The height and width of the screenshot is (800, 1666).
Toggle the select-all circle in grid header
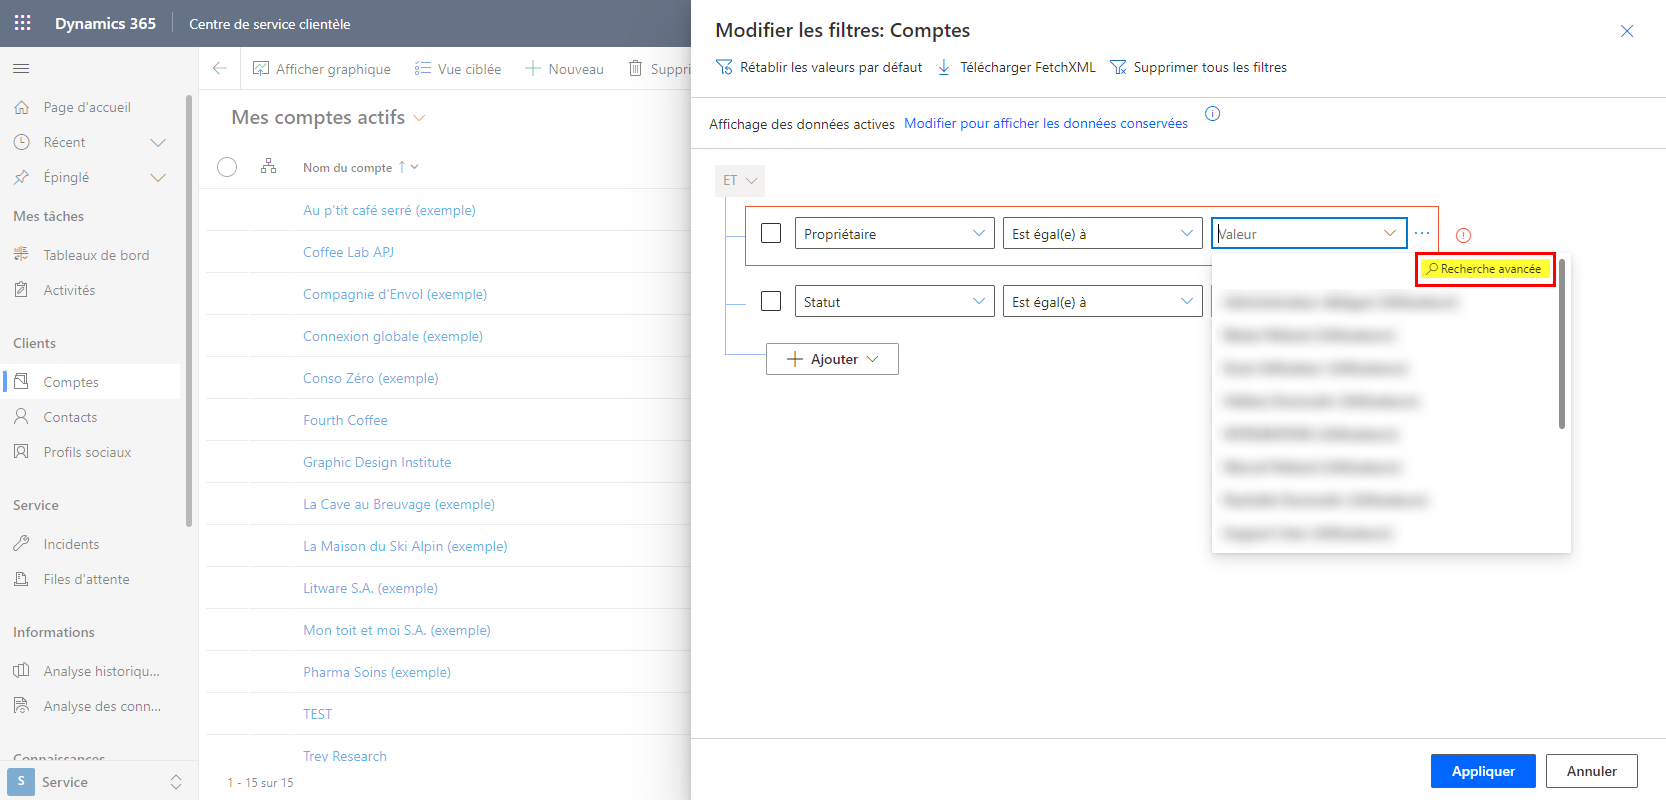point(227,167)
